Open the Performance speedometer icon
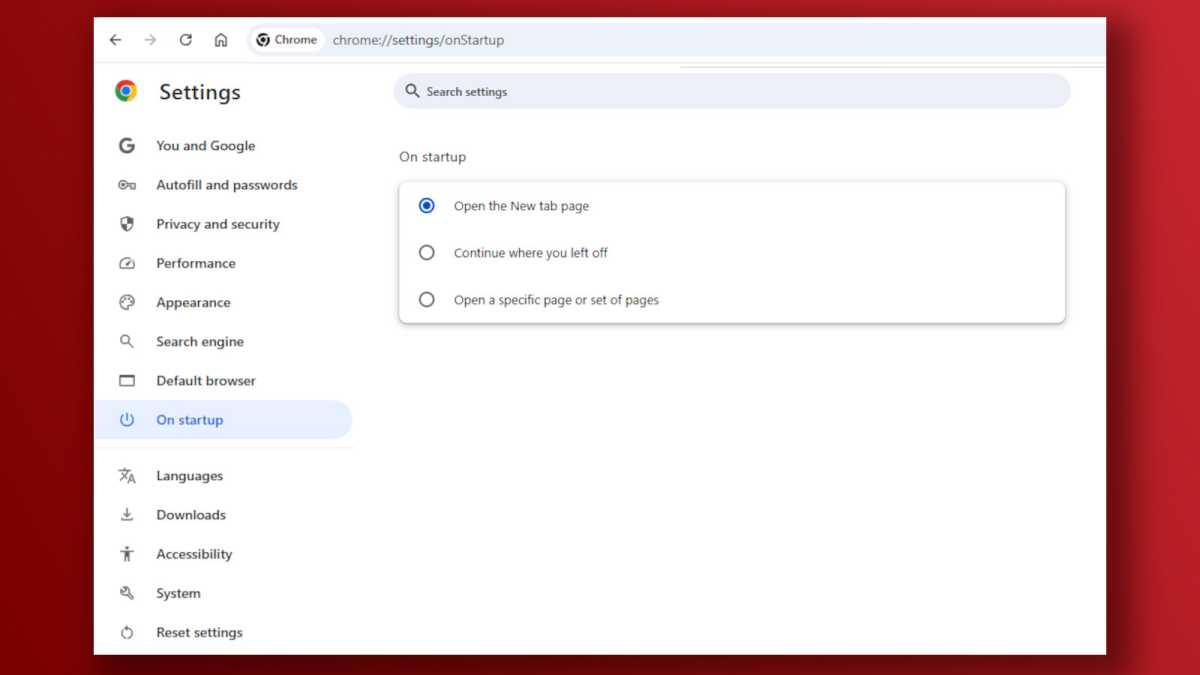1200x675 pixels. (127, 263)
